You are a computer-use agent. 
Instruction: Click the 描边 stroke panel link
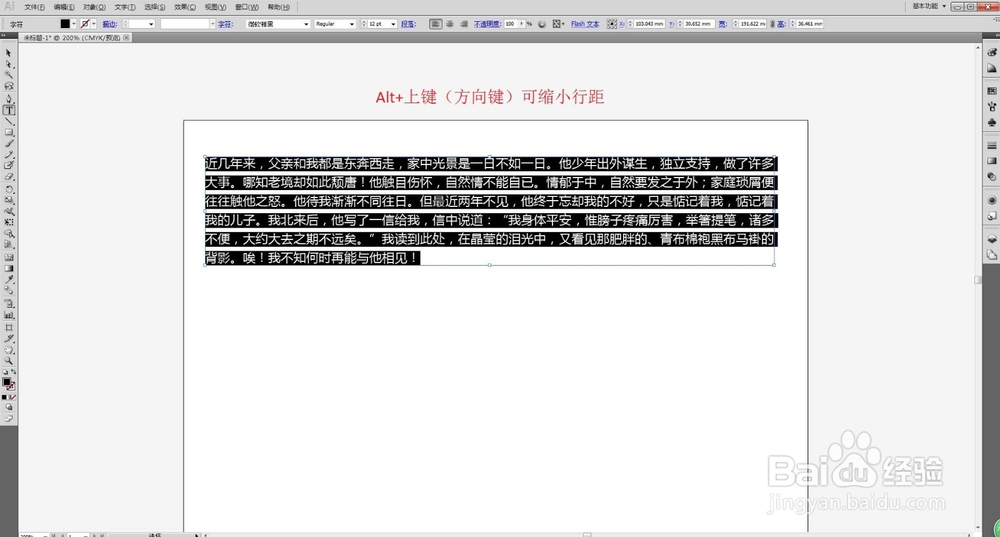[110, 24]
